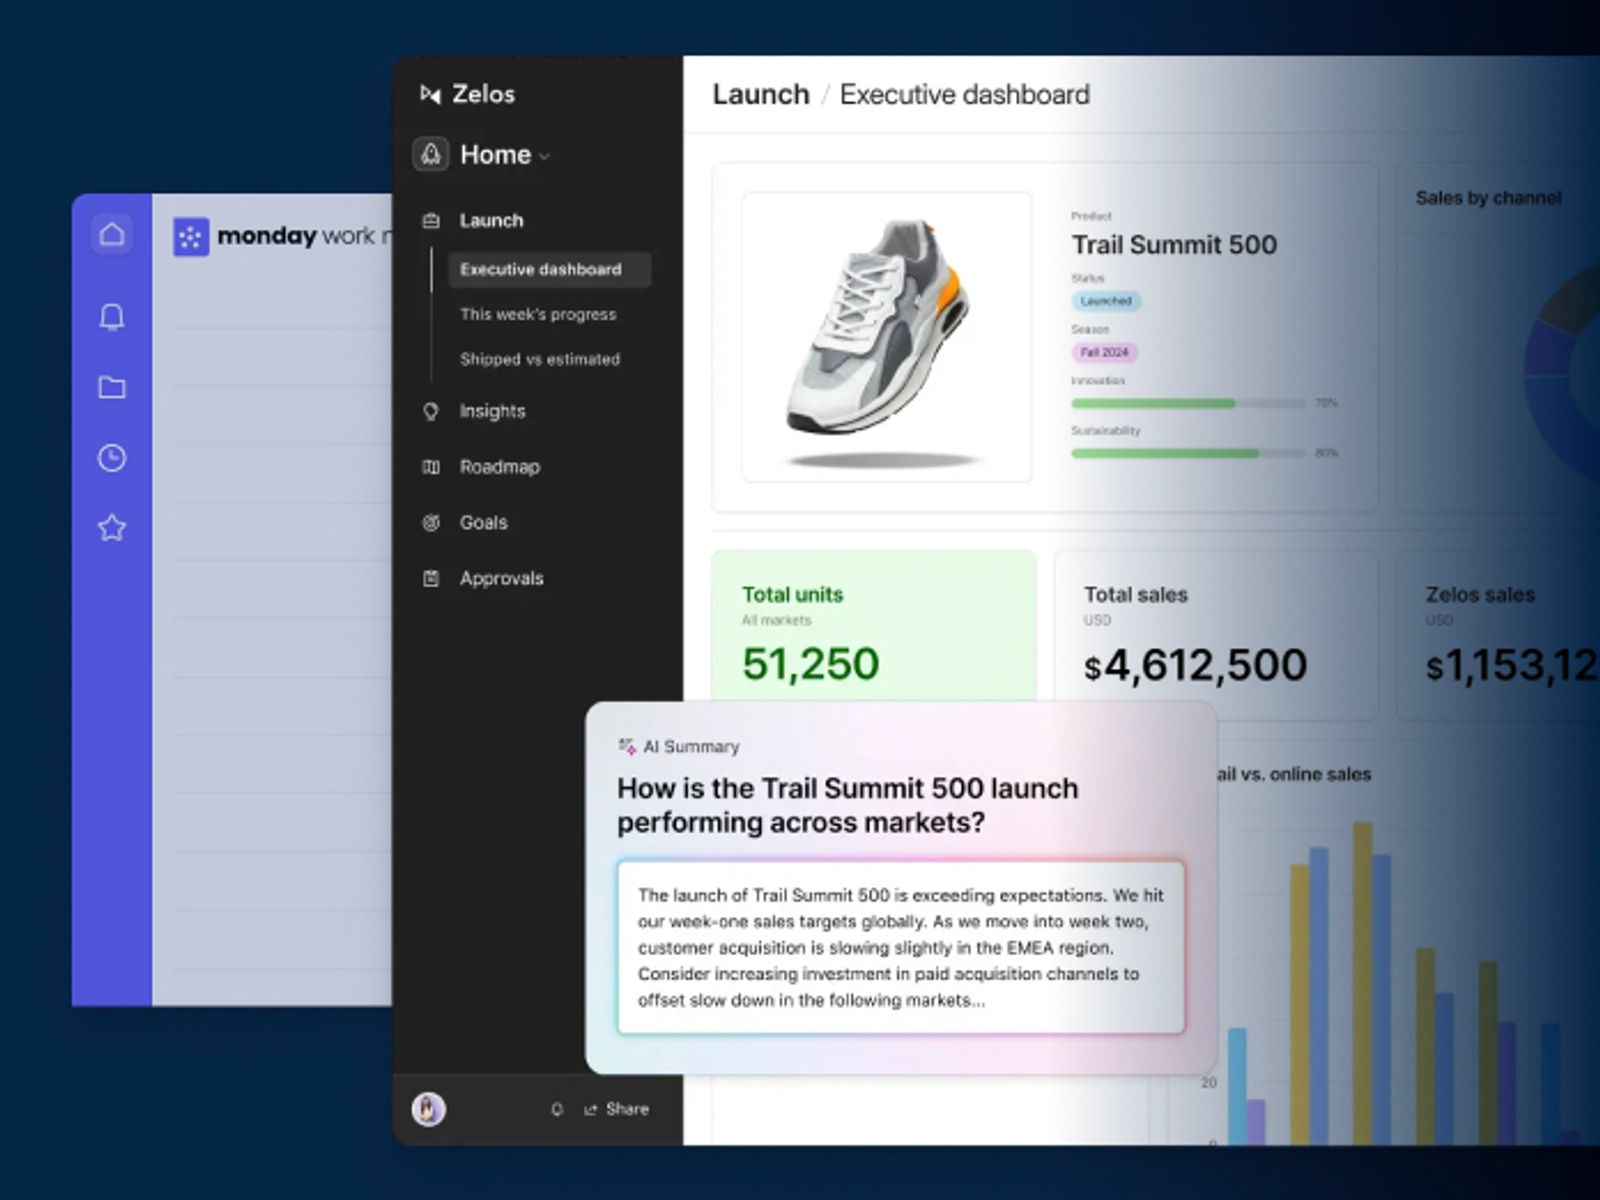Open the user avatar in Zelos sidebar

click(x=429, y=1109)
